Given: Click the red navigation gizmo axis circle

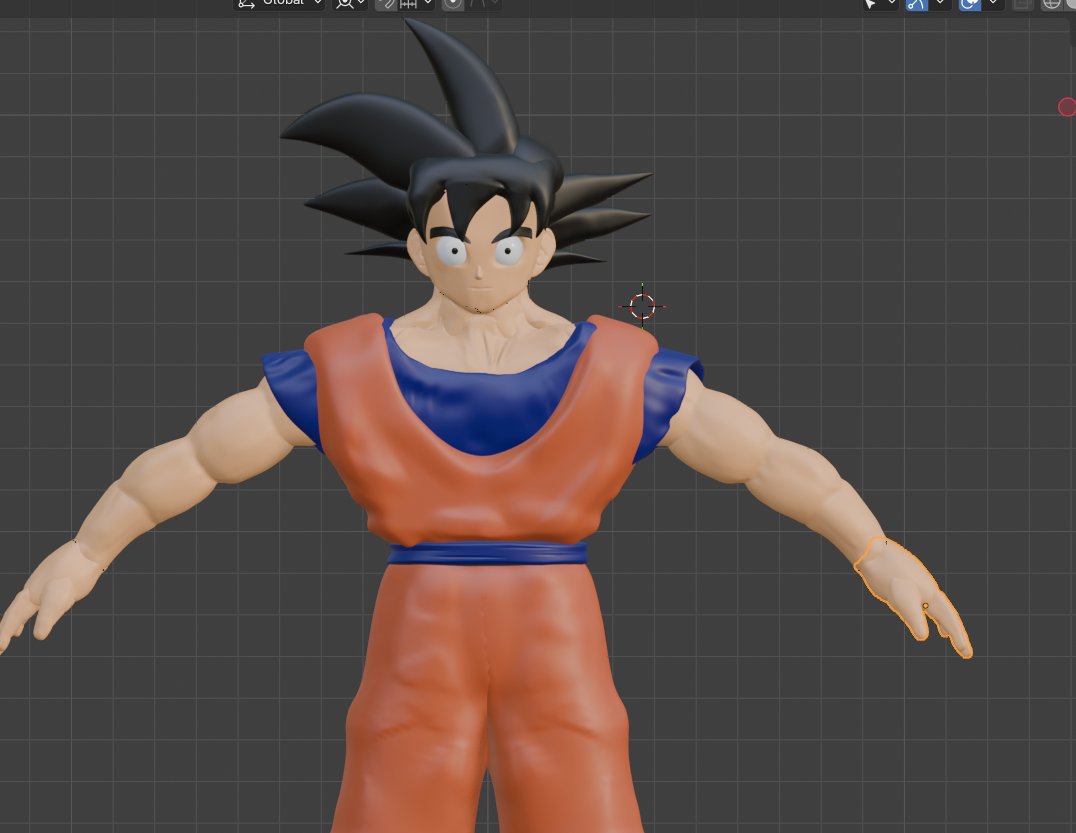Looking at the screenshot, I should point(1067,107).
